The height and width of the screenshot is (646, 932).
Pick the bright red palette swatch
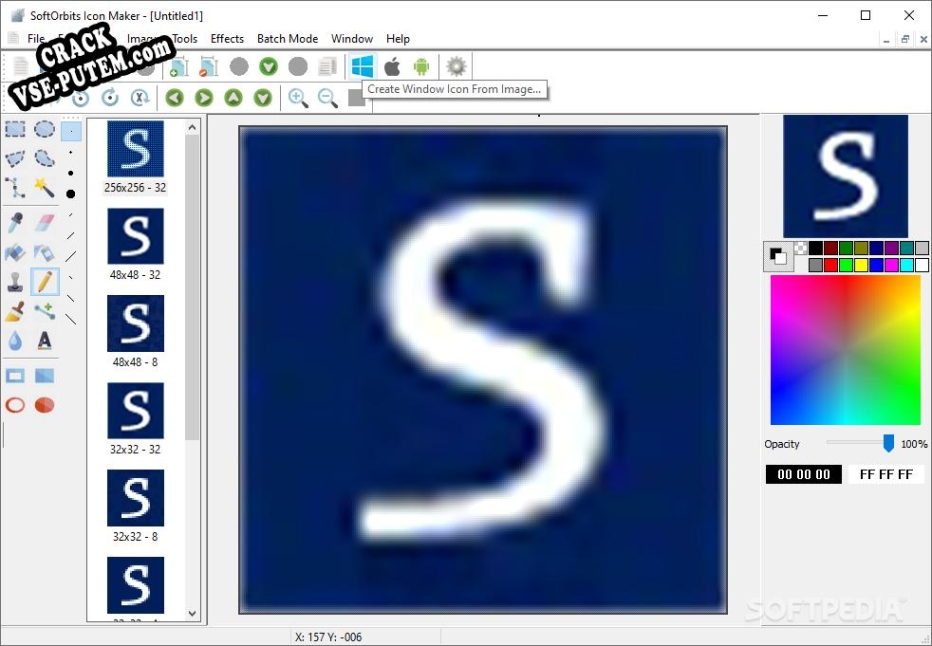[x=831, y=264]
